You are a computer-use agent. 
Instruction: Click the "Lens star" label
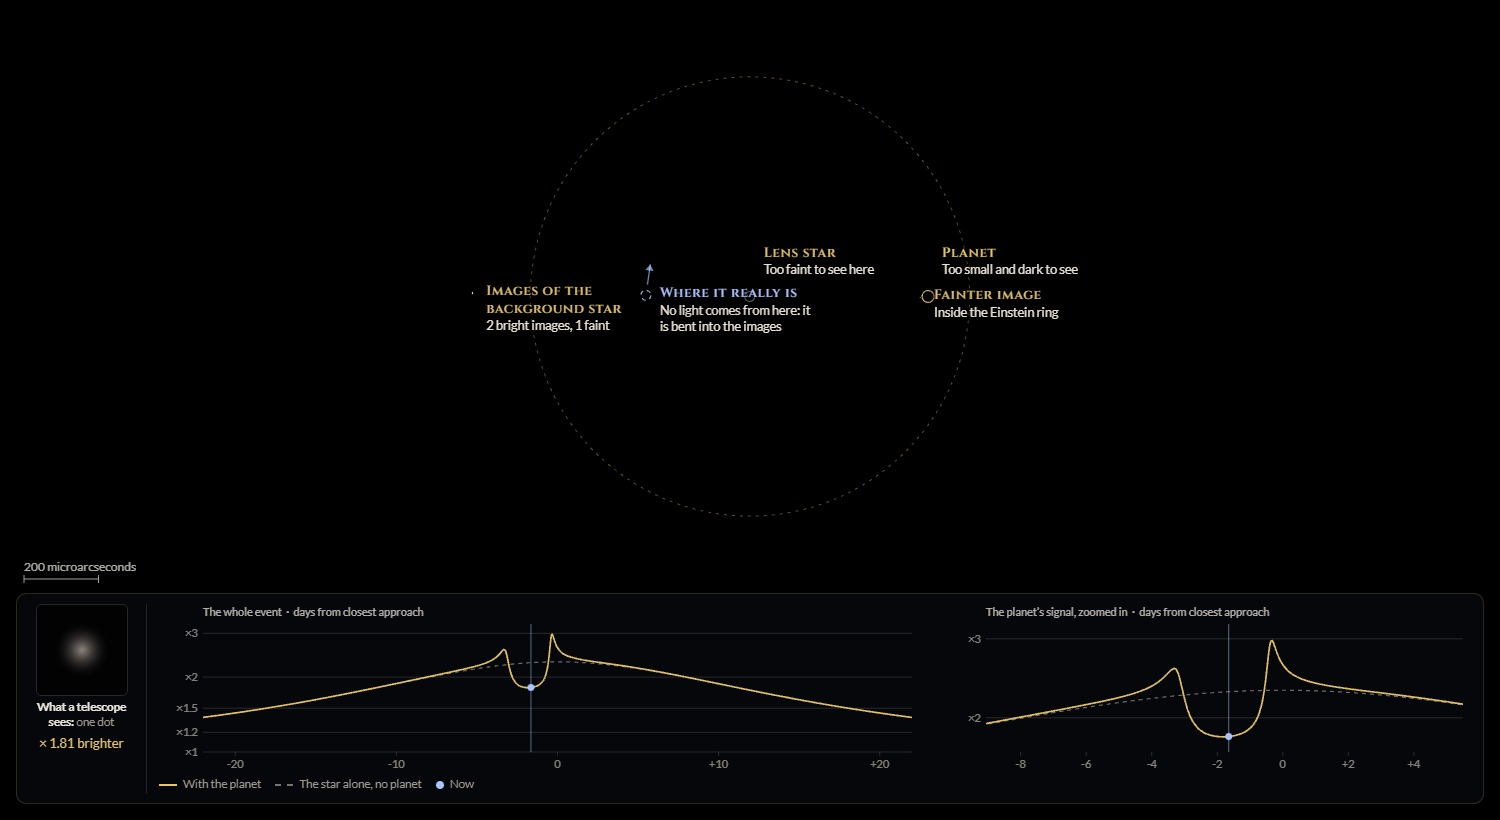(x=799, y=253)
